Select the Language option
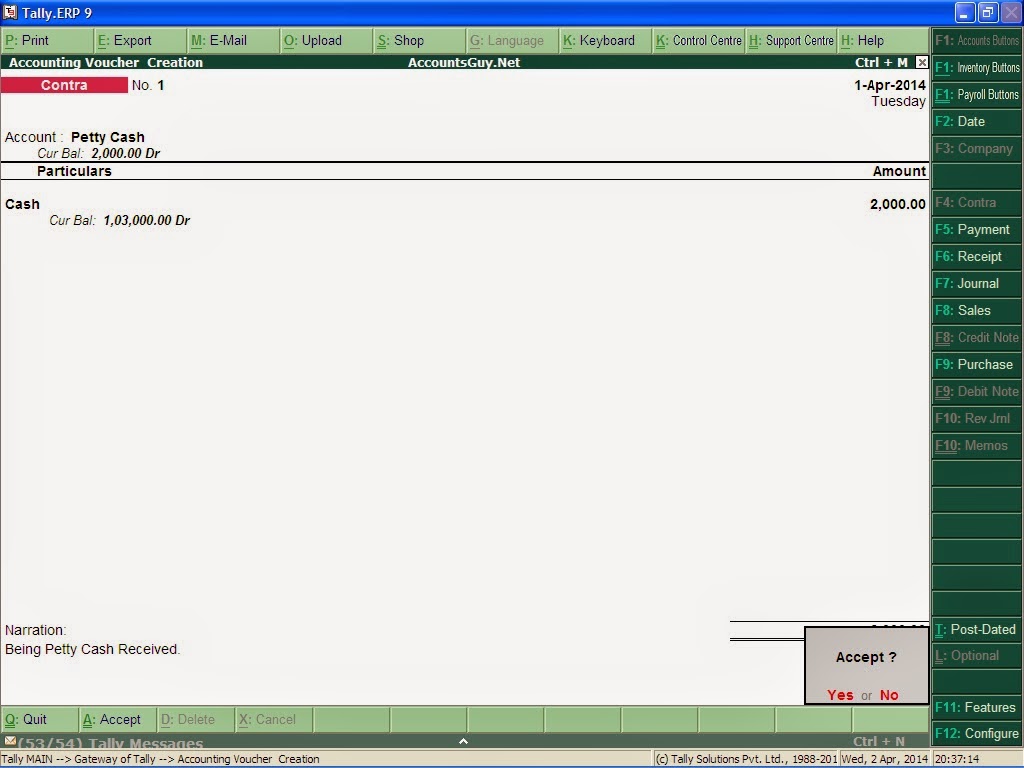Image resolution: width=1024 pixels, height=768 pixels. (x=512, y=40)
